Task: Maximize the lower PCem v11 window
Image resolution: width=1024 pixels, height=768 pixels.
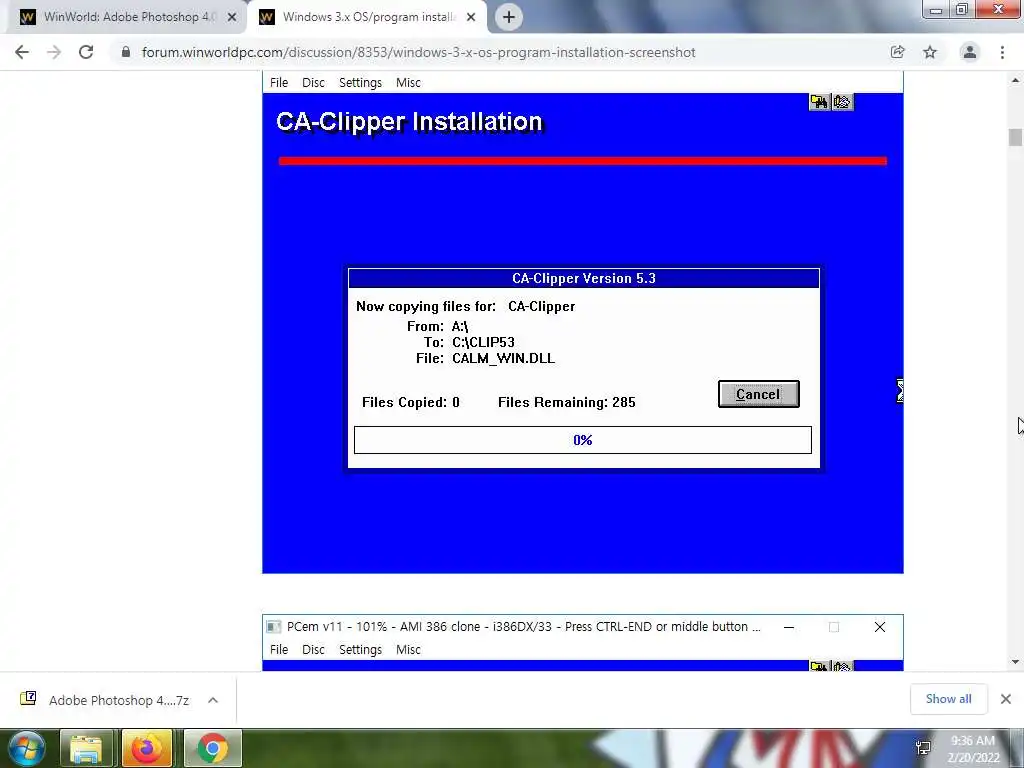Action: [x=834, y=627]
